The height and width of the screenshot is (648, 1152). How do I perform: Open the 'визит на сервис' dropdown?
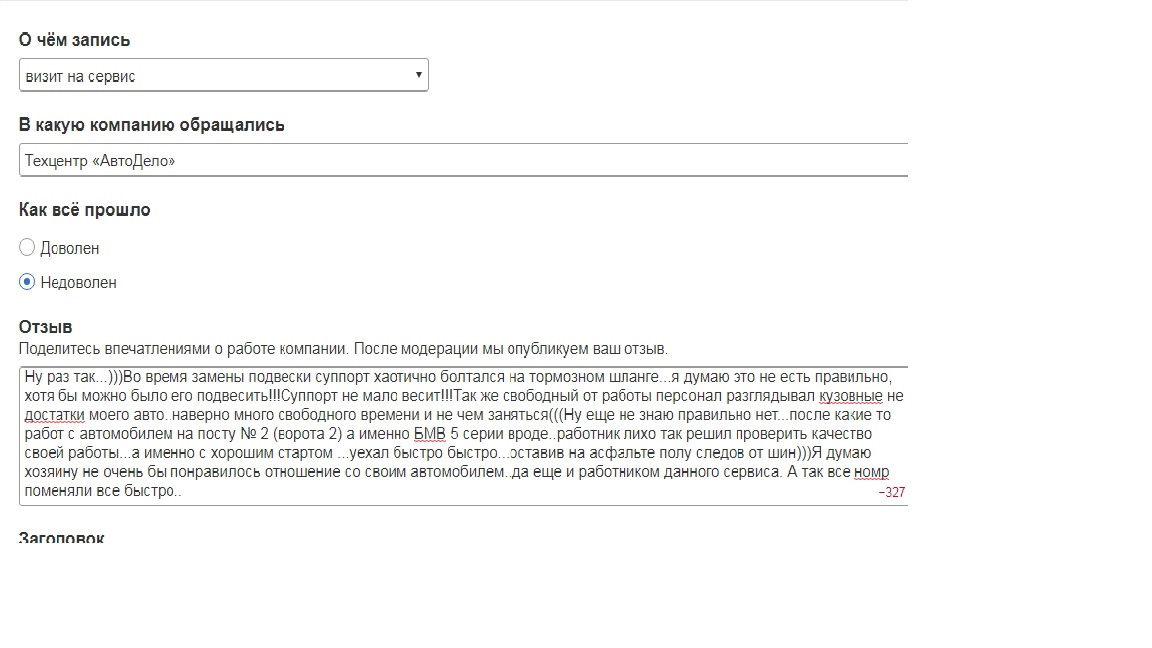coord(223,75)
